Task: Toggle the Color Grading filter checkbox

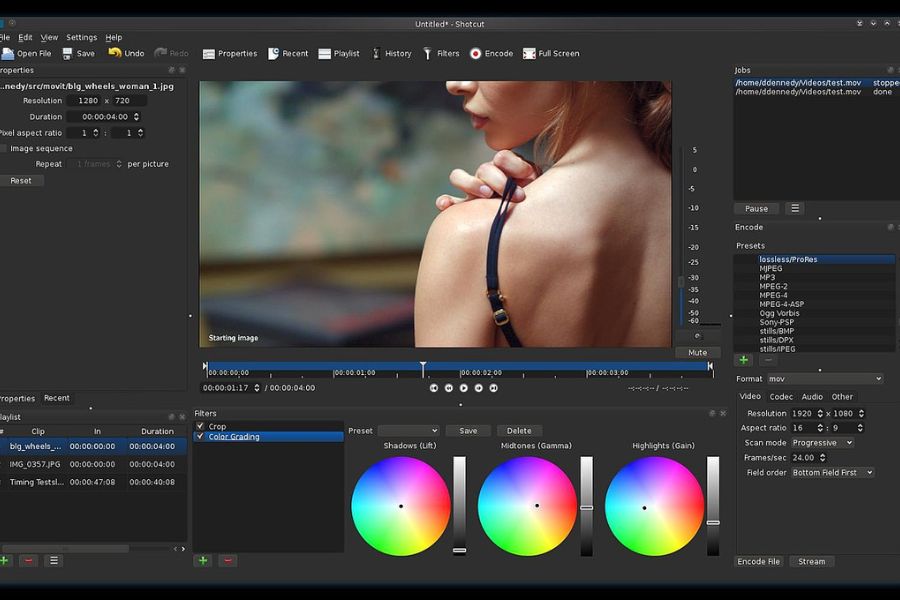Action: click(x=200, y=436)
